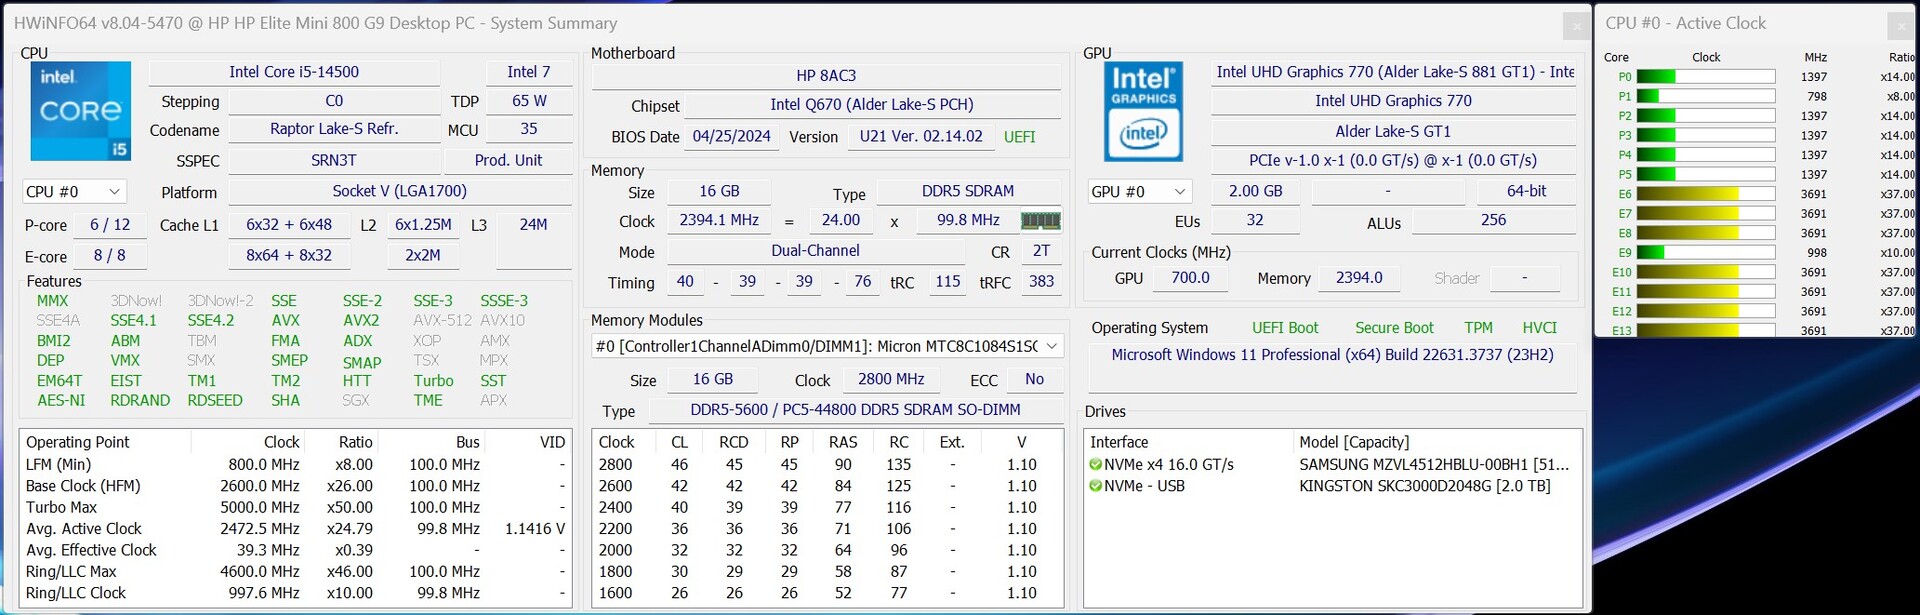Click the 'Intel 7' process field
The height and width of the screenshot is (615, 1920).
(529, 72)
